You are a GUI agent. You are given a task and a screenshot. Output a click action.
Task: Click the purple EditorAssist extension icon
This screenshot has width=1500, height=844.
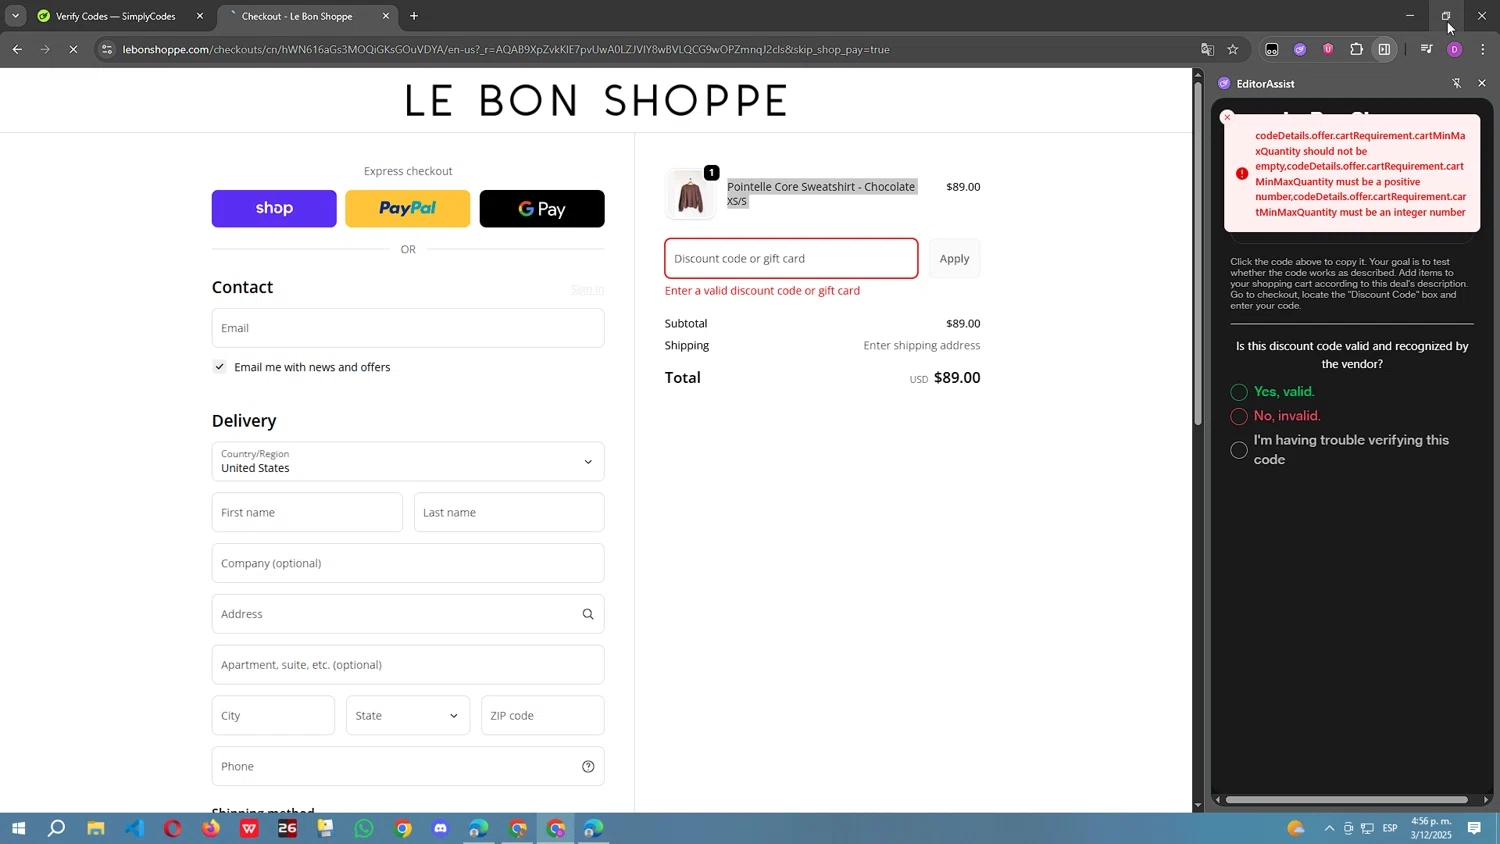[1300, 49]
